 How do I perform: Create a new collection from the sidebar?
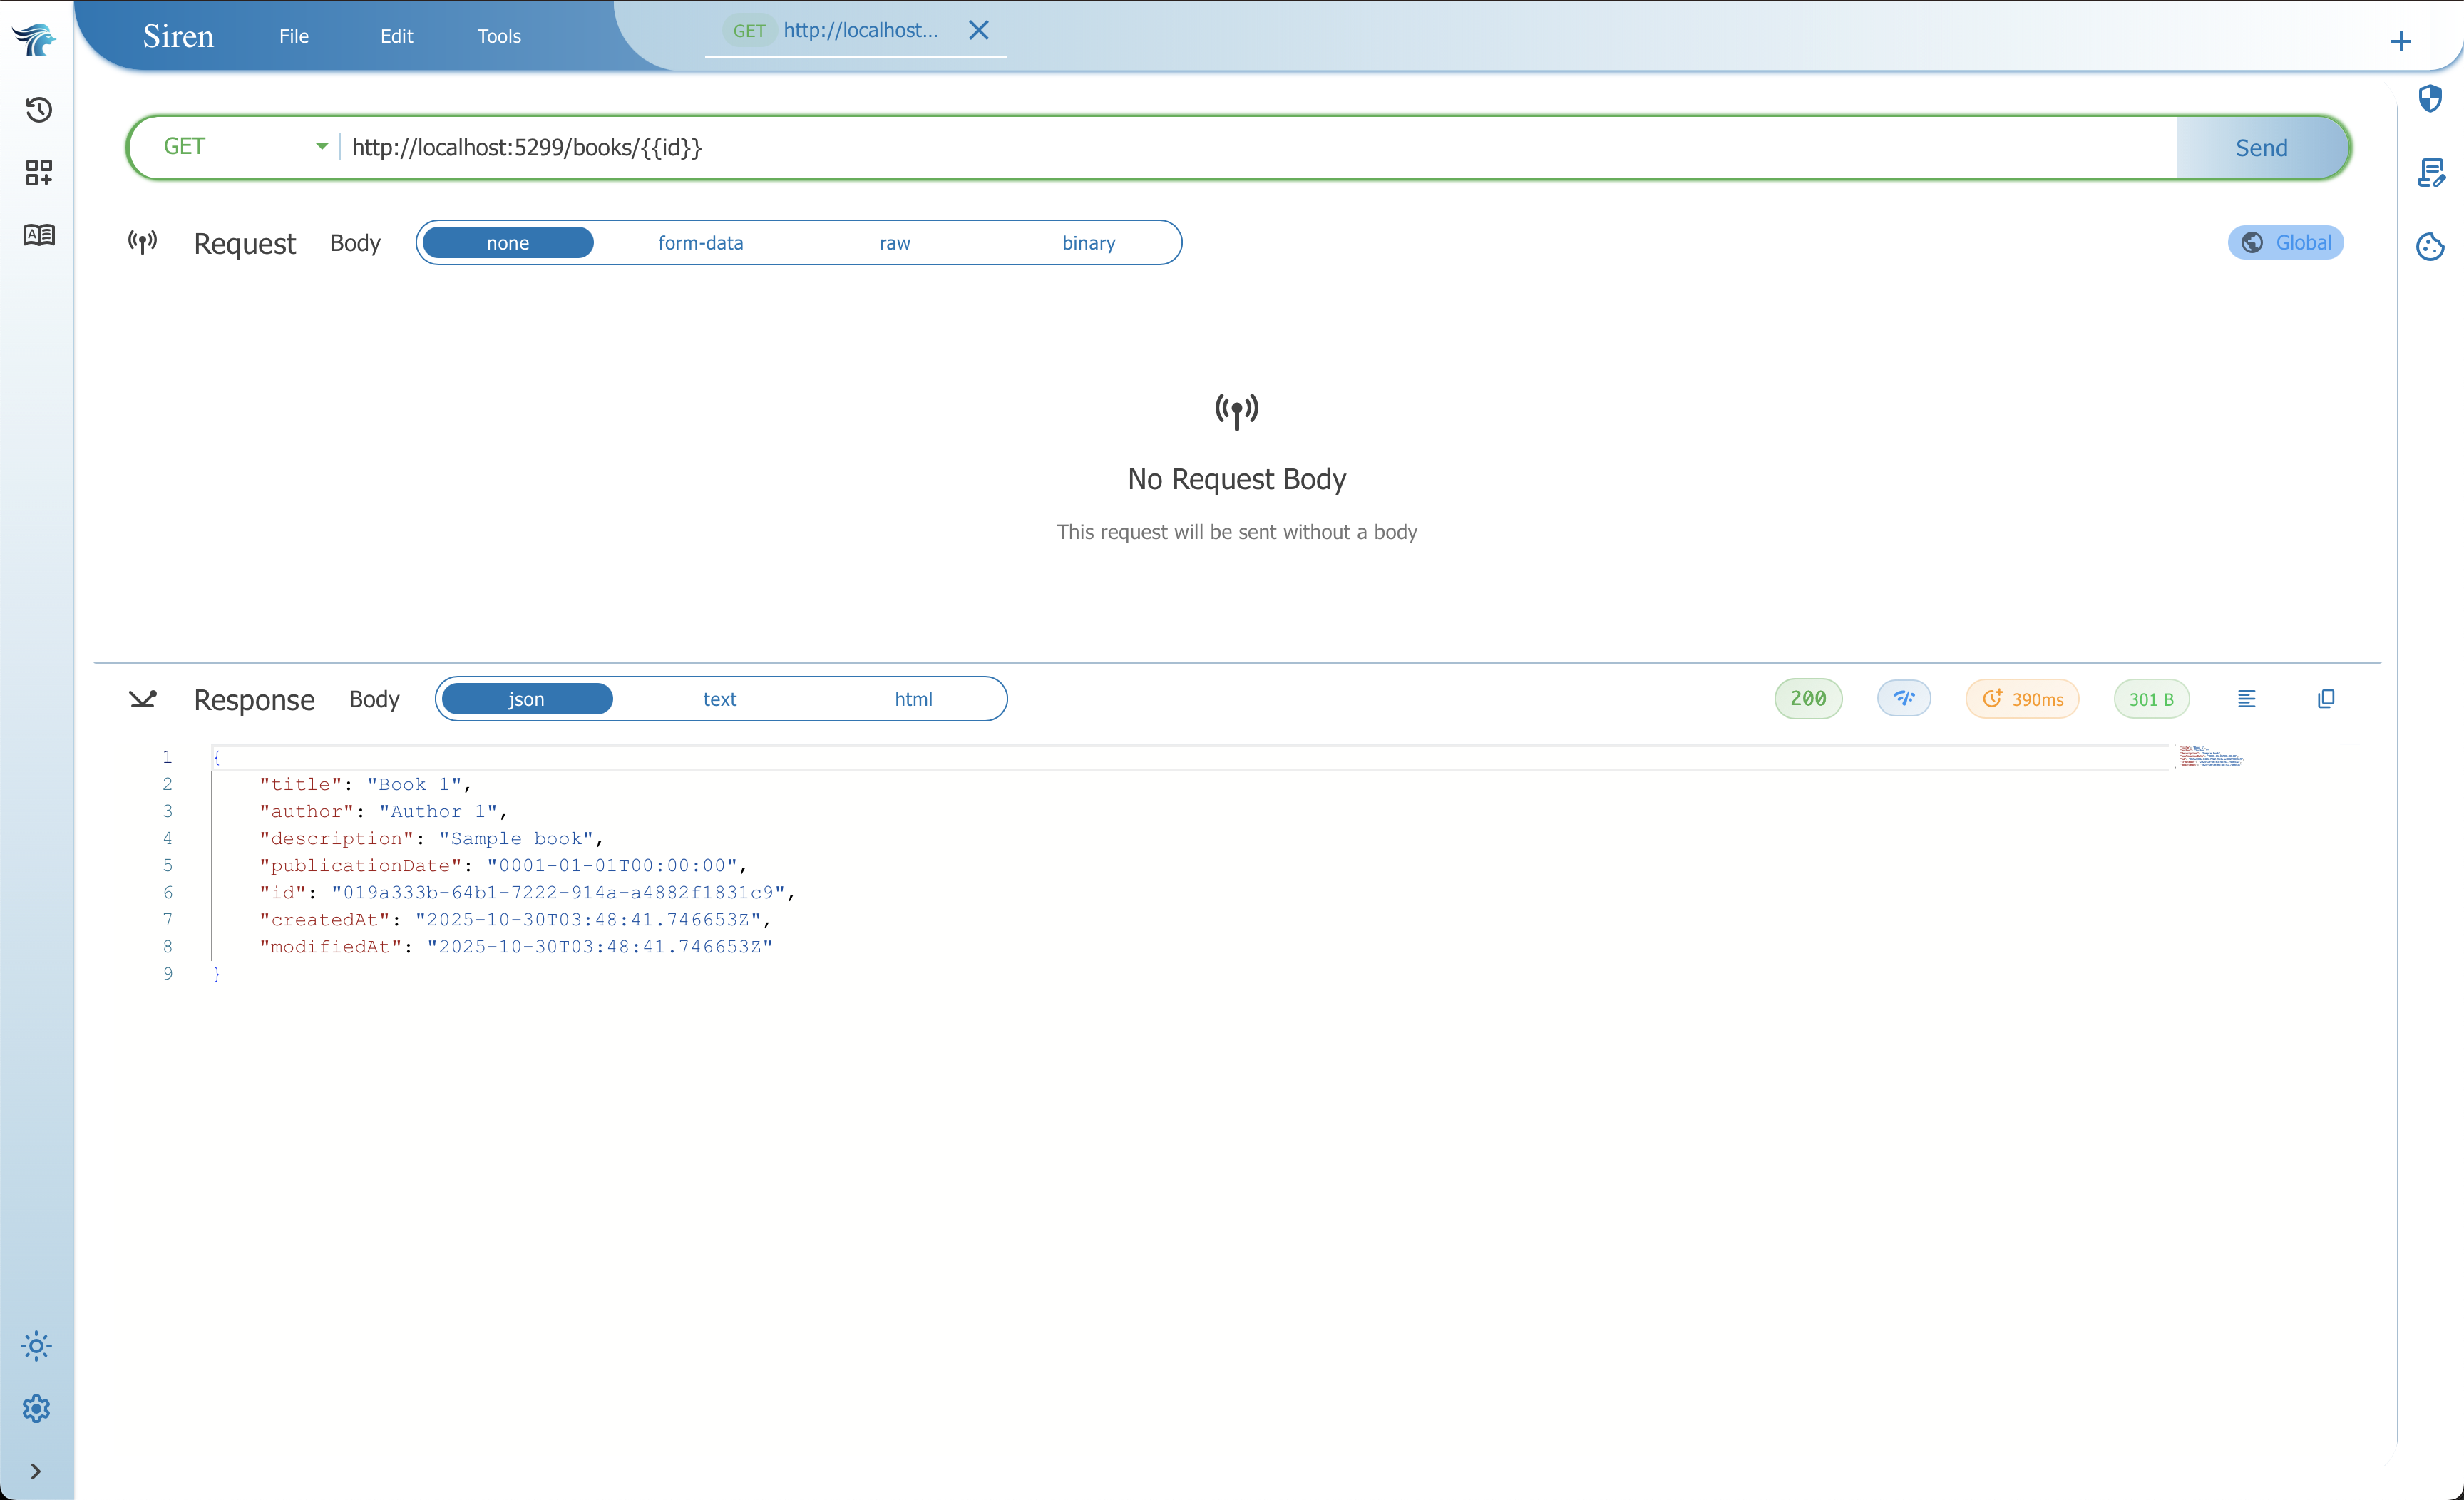point(38,172)
